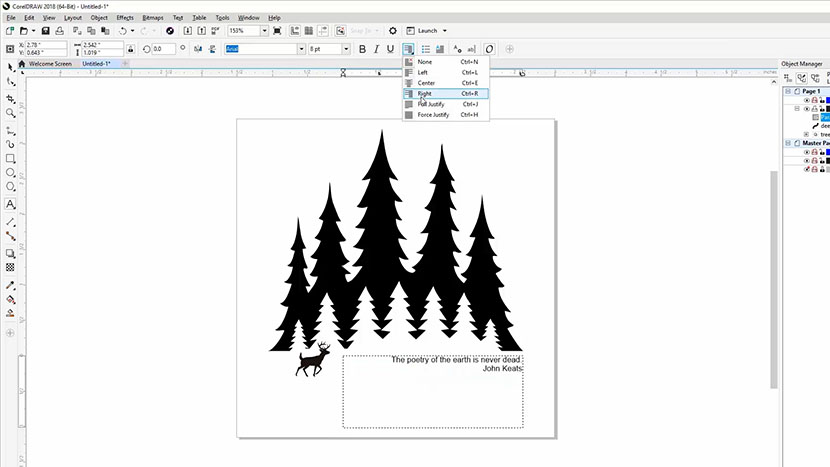The image size is (830, 467).
Task: Select the Zoom tool magnifier
Action: [x=10, y=113]
